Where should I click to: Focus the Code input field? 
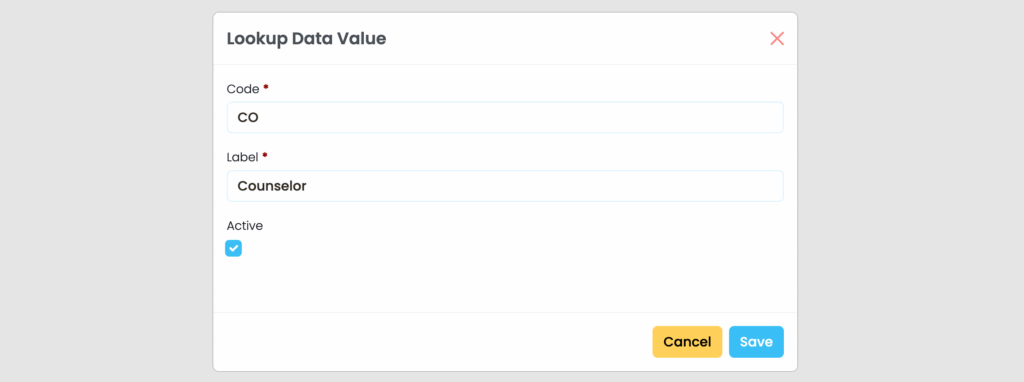point(505,118)
